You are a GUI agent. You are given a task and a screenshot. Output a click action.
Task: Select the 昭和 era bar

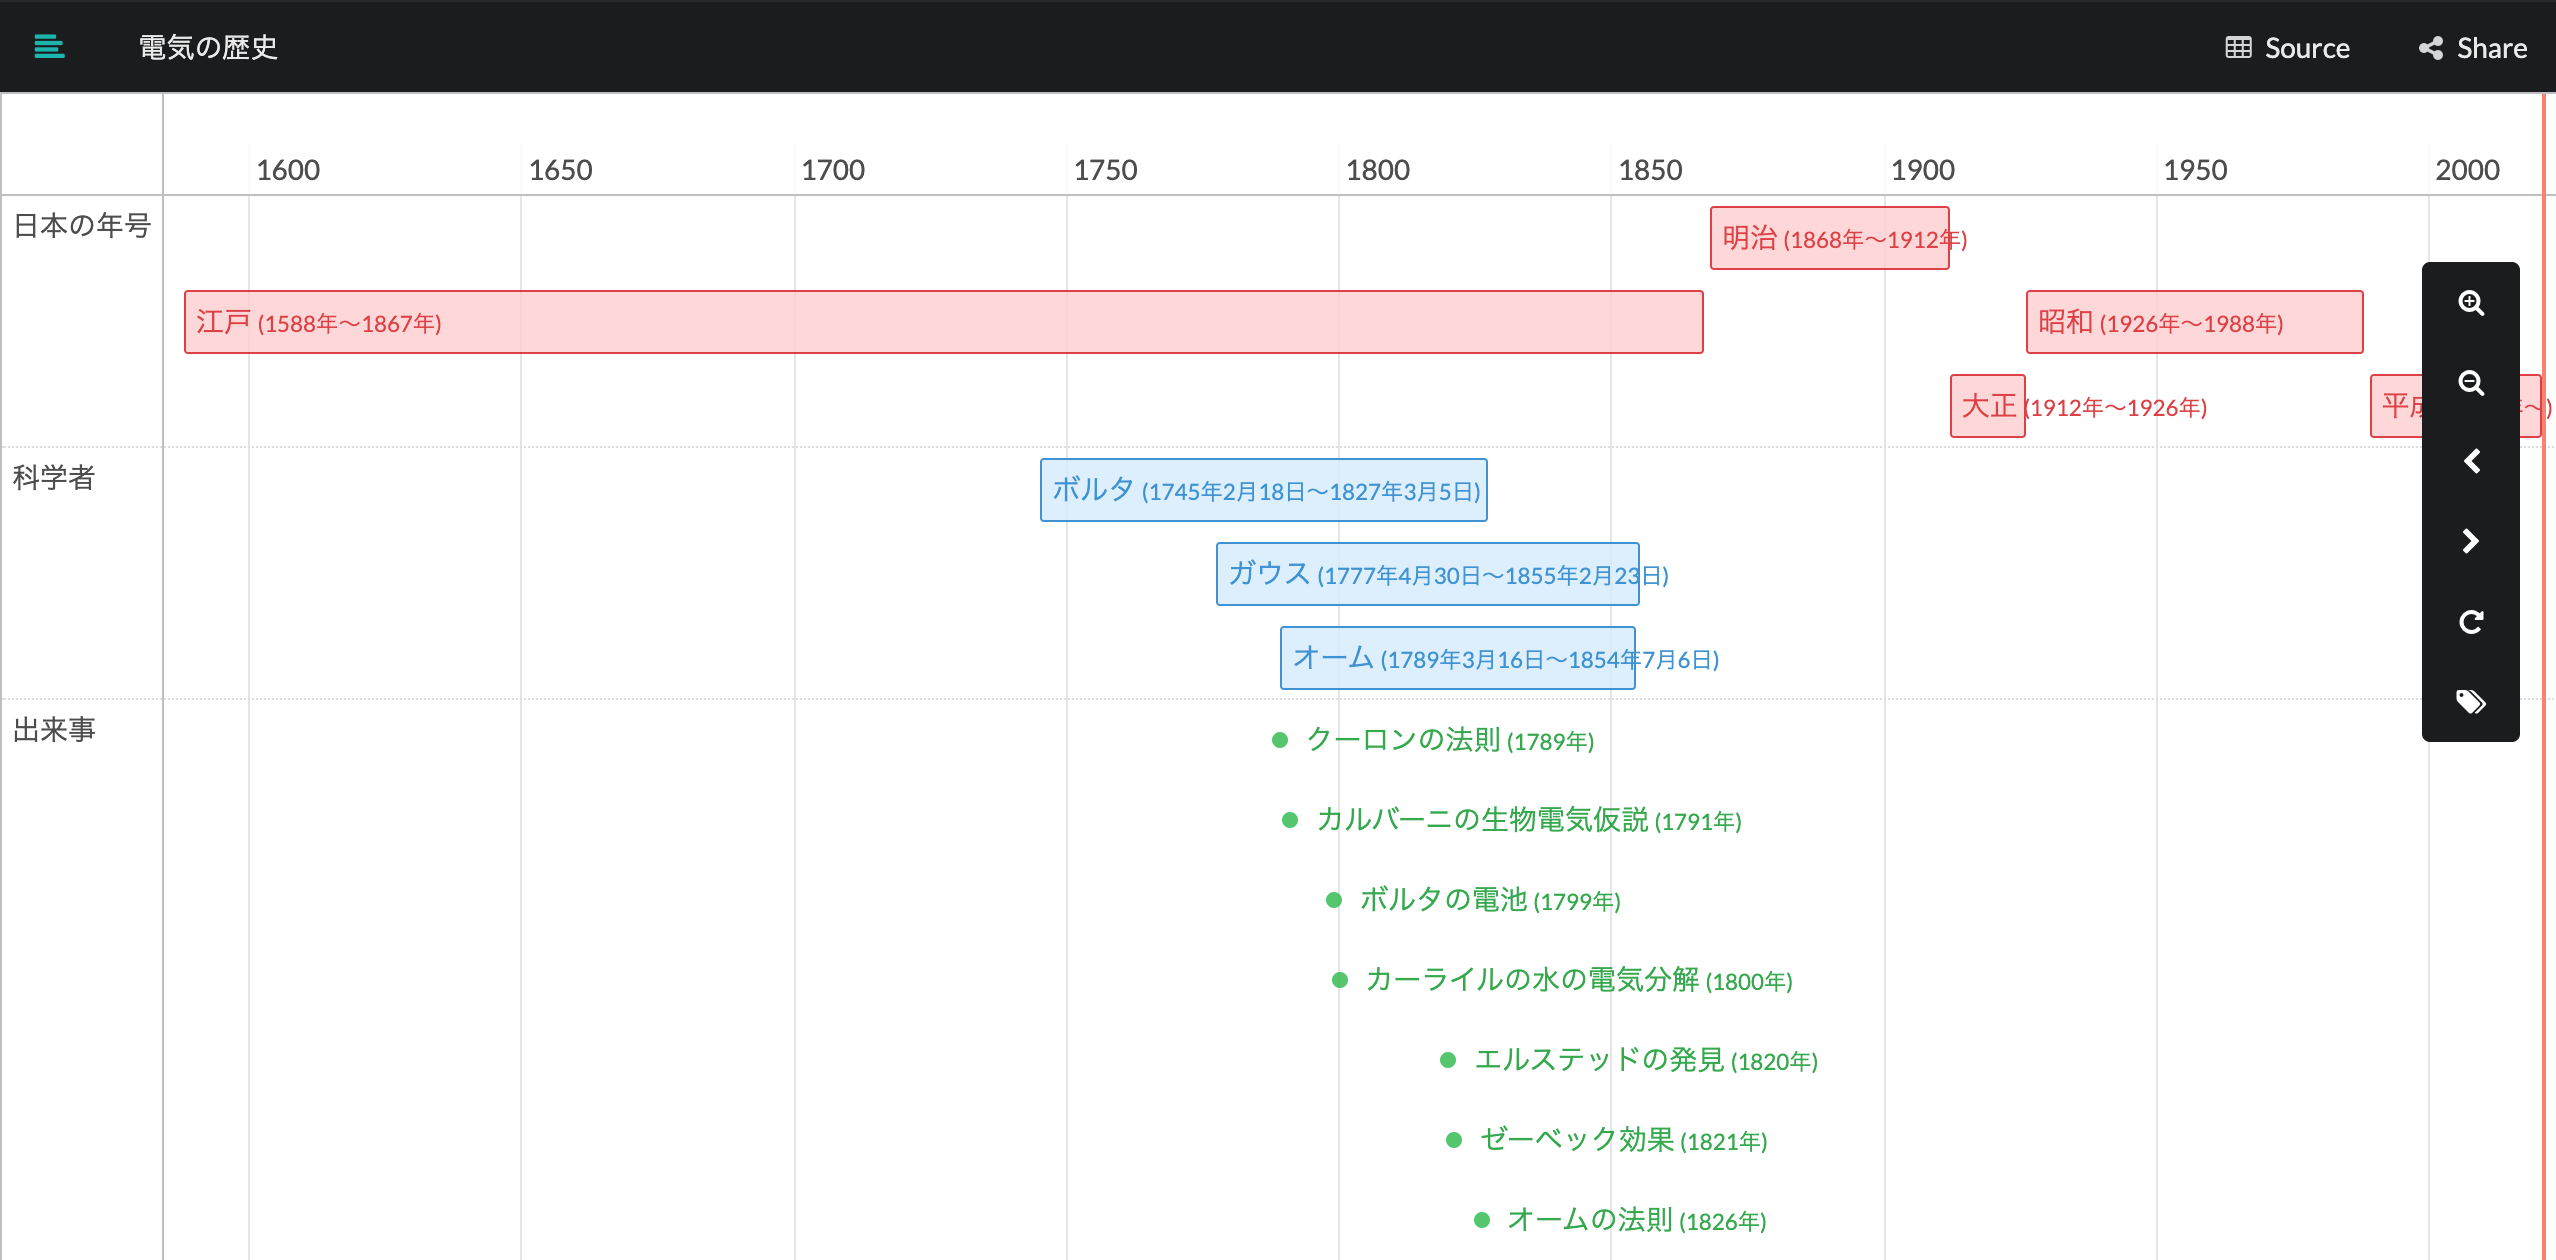tap(2194, 322)
